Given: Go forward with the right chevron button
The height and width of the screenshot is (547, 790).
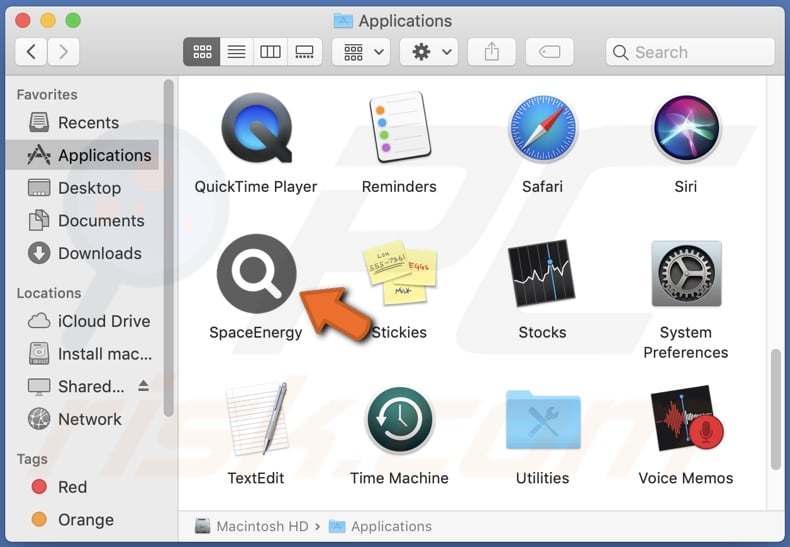Looking at the screenshot, I should point(63,51).
